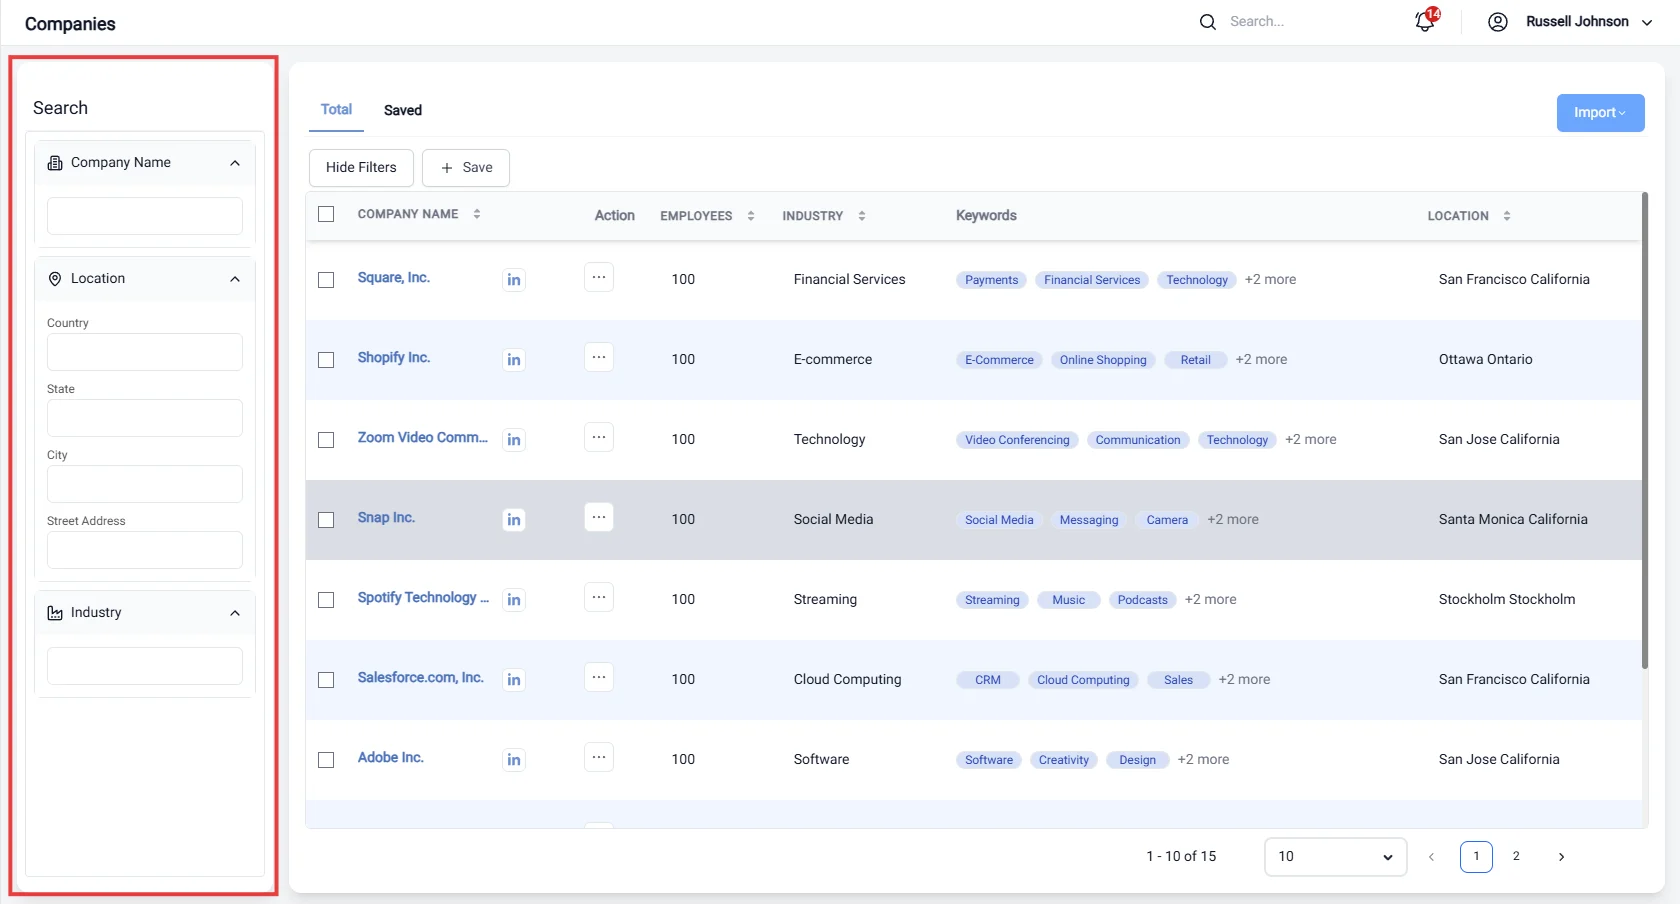Go to next page arrow
1680x904 pixels.
coord(1561,857)
